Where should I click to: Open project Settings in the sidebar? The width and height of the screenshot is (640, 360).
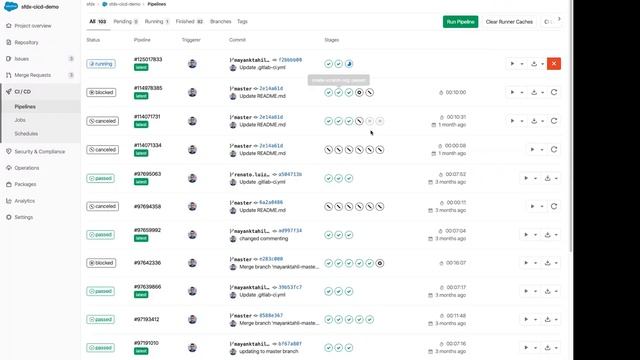[x=23, y=217]
